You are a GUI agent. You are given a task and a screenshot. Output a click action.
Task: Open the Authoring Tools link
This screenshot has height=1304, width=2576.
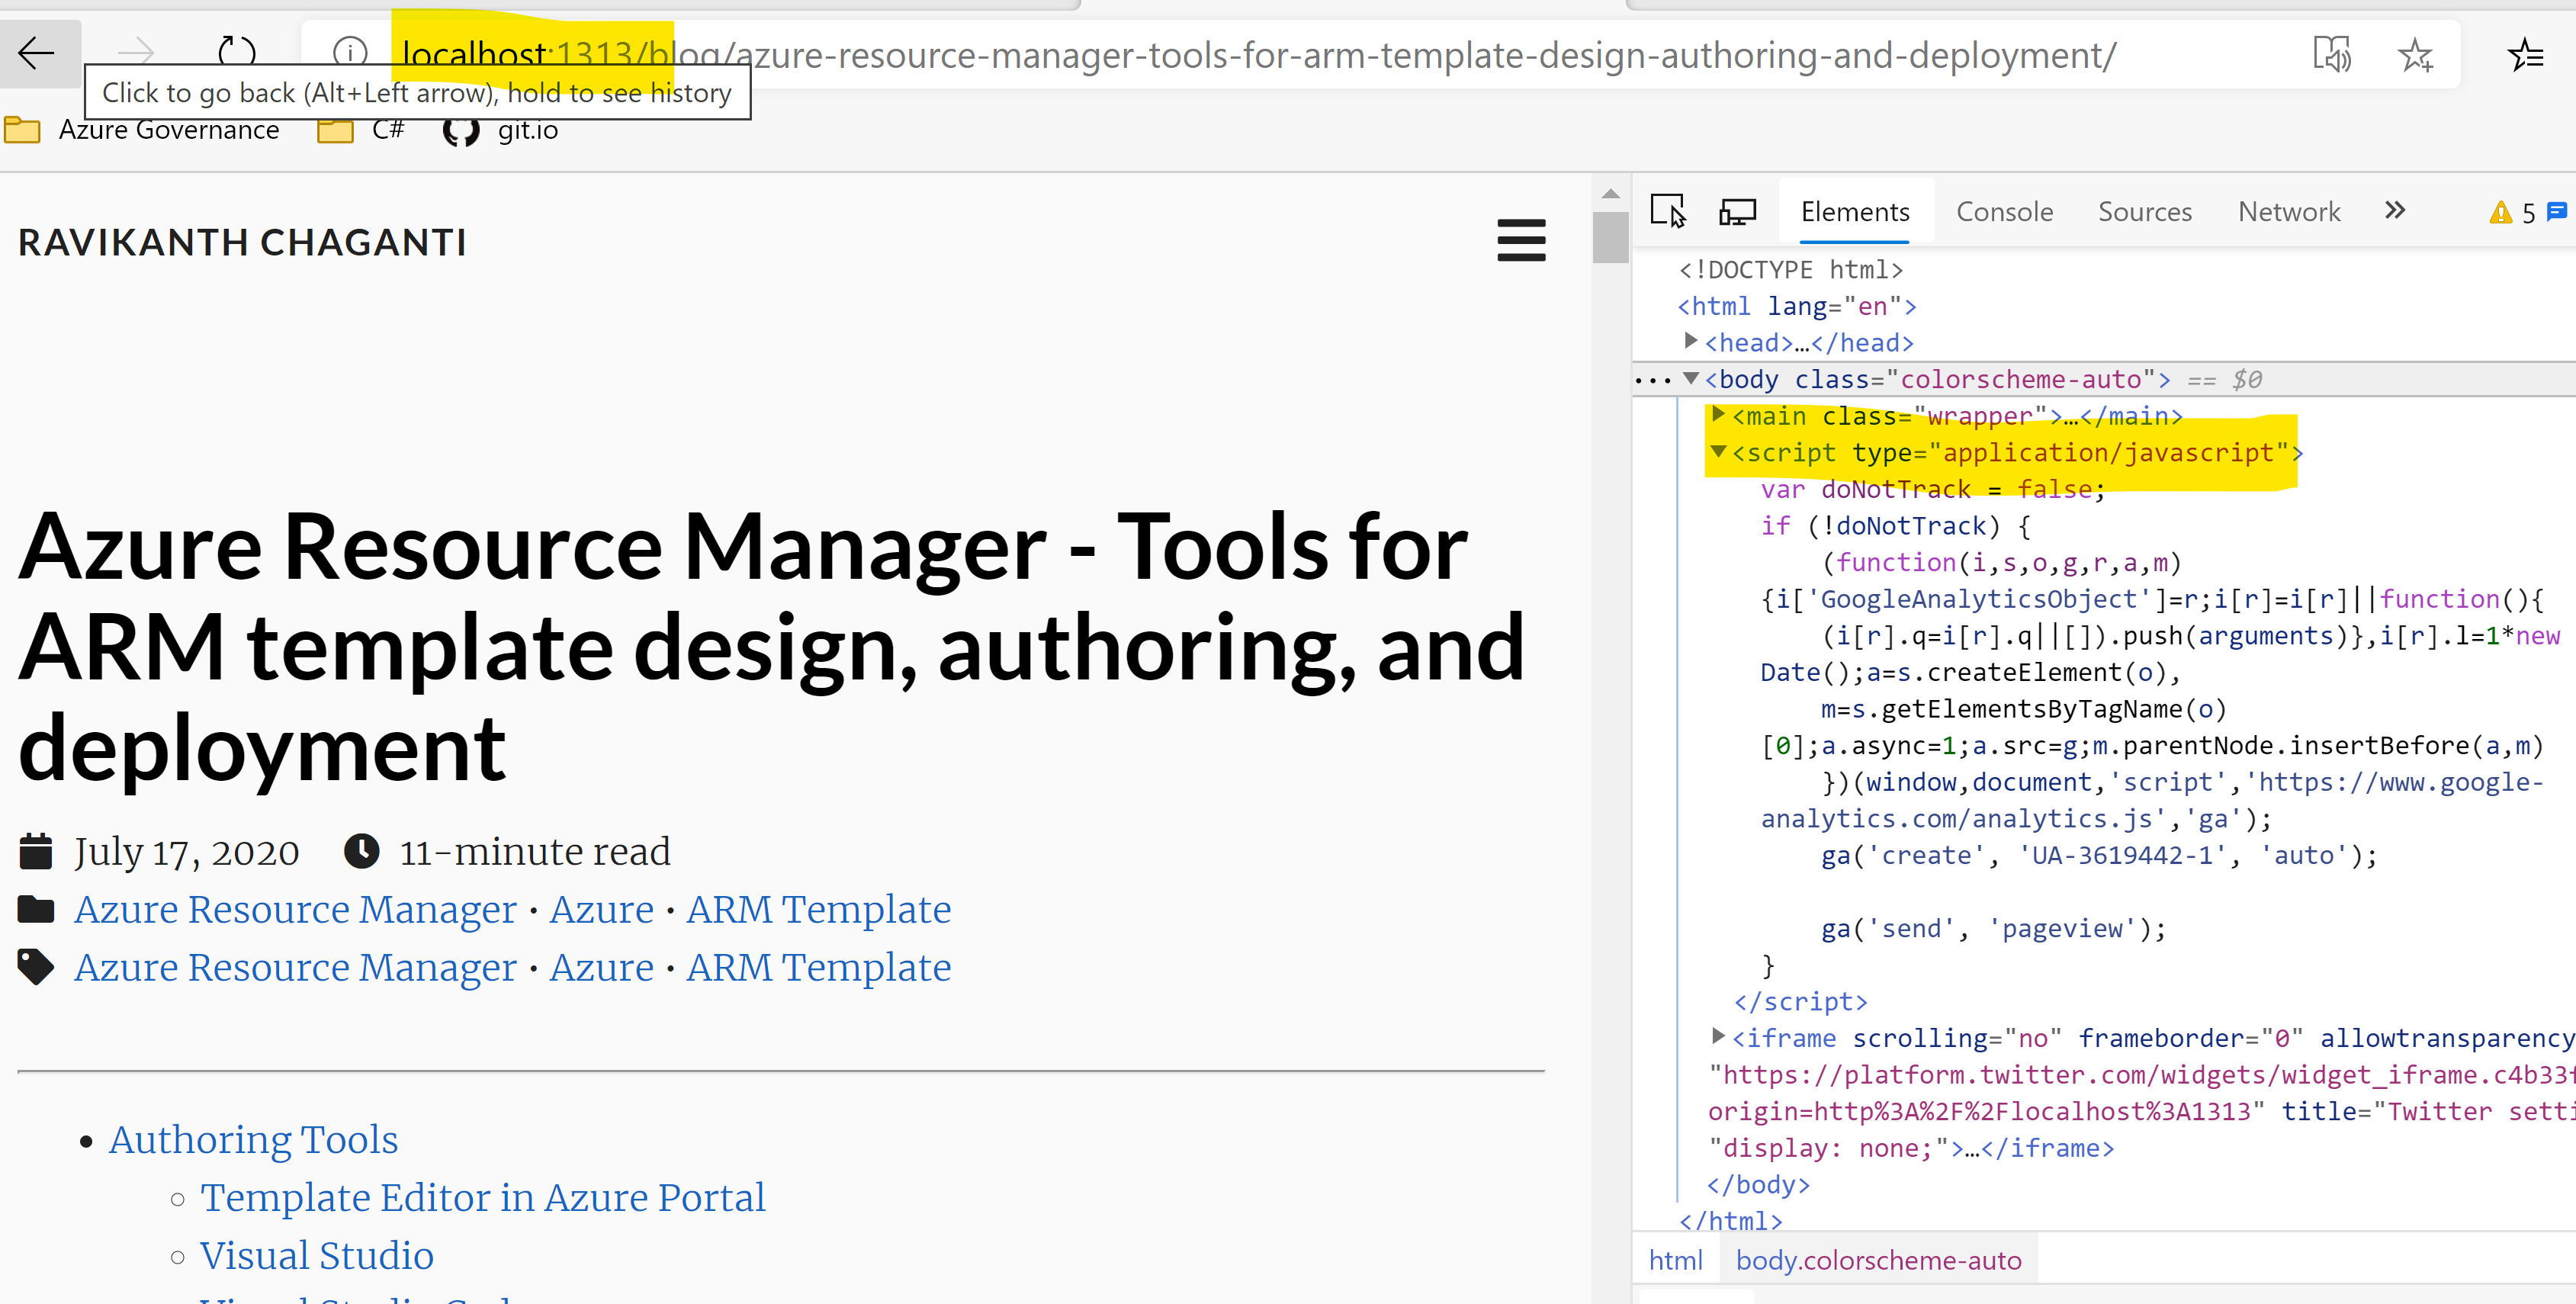[253, 1140]
